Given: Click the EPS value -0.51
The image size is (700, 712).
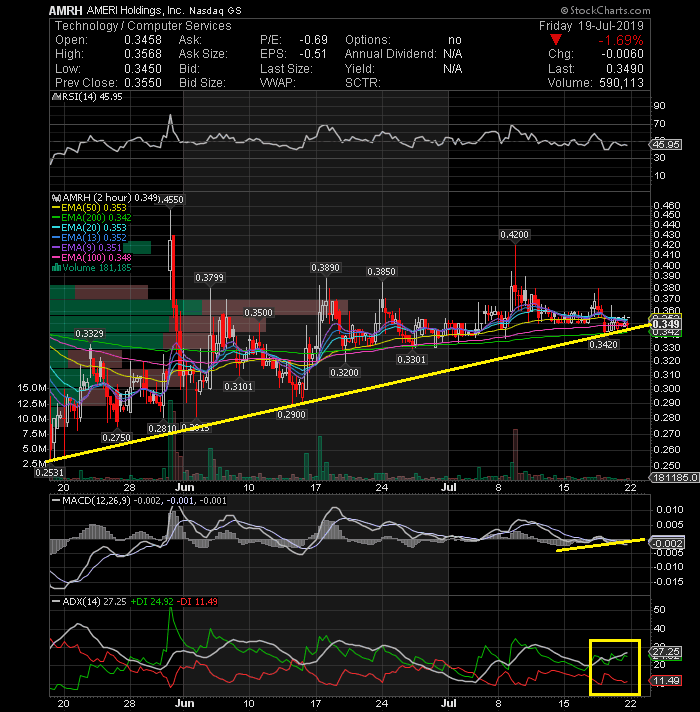Looking at the screenshot, I should click(313, 54).
